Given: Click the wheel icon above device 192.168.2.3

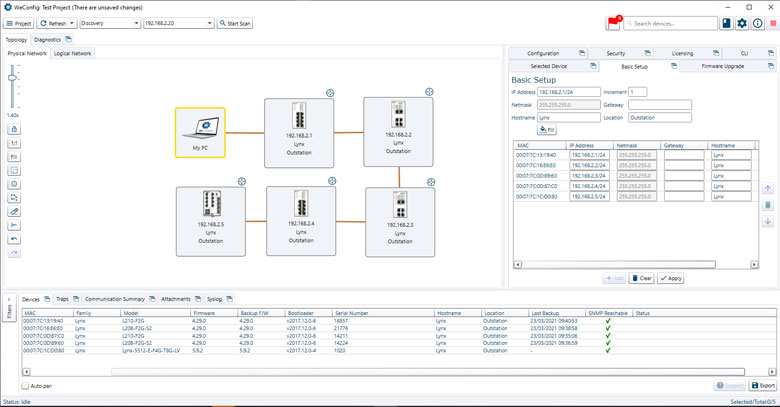Looking at the screenshot, I should click(x=431, y=182).
